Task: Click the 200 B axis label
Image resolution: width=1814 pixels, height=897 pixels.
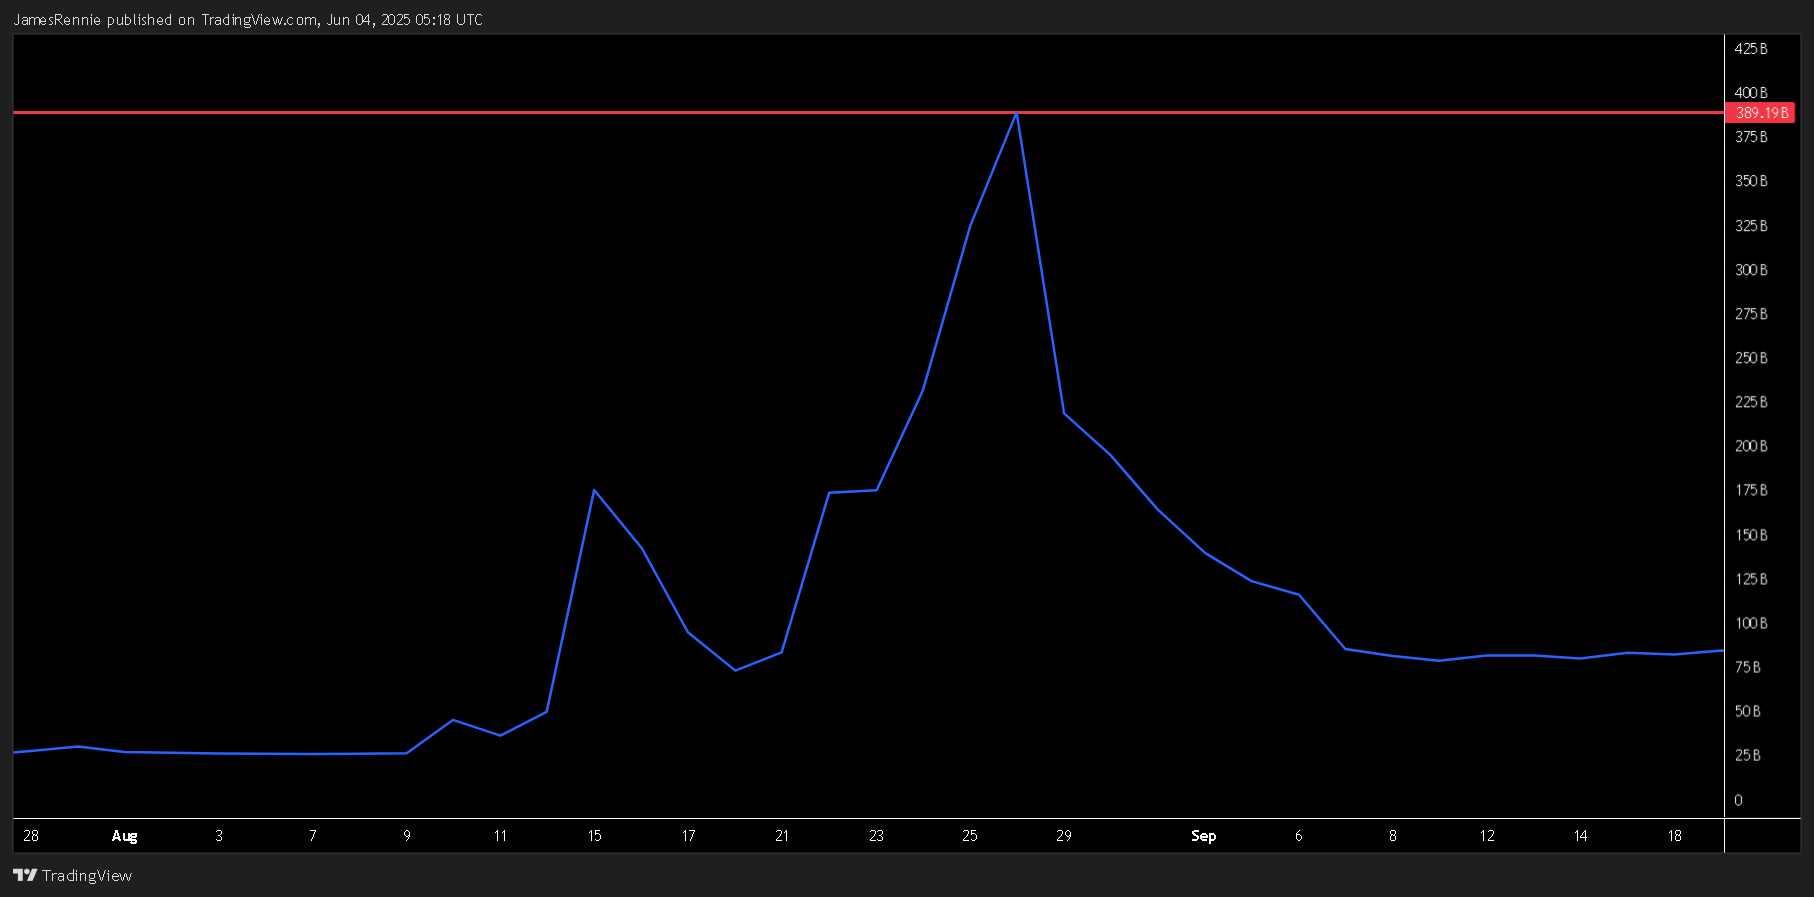Action: coord(1751,446)
